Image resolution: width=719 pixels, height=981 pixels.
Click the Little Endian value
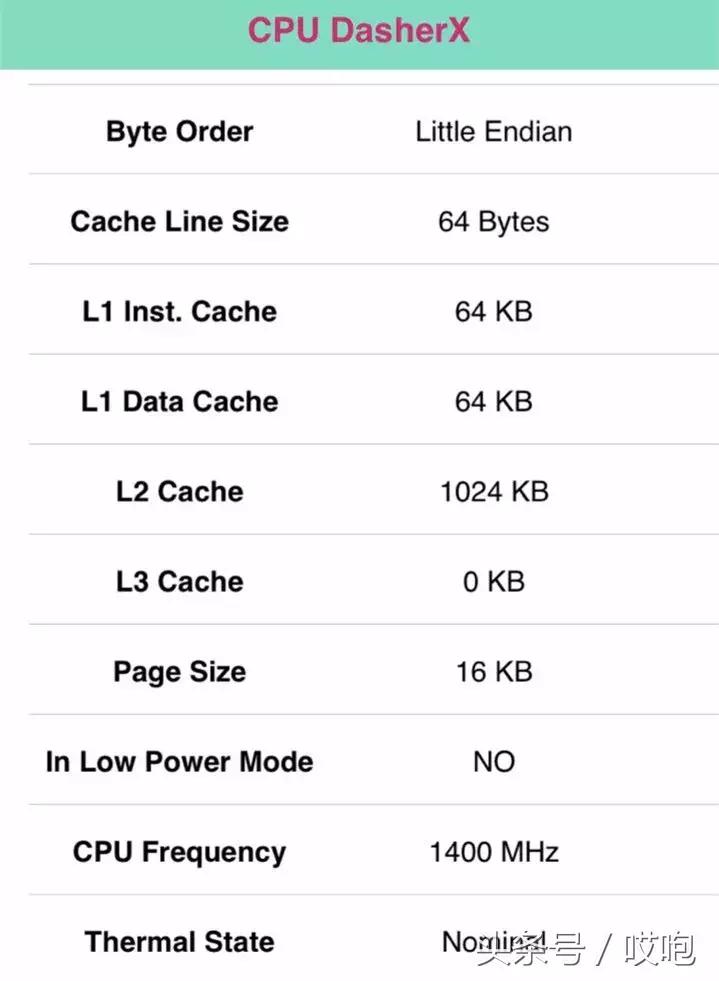[x=494, y=132]
